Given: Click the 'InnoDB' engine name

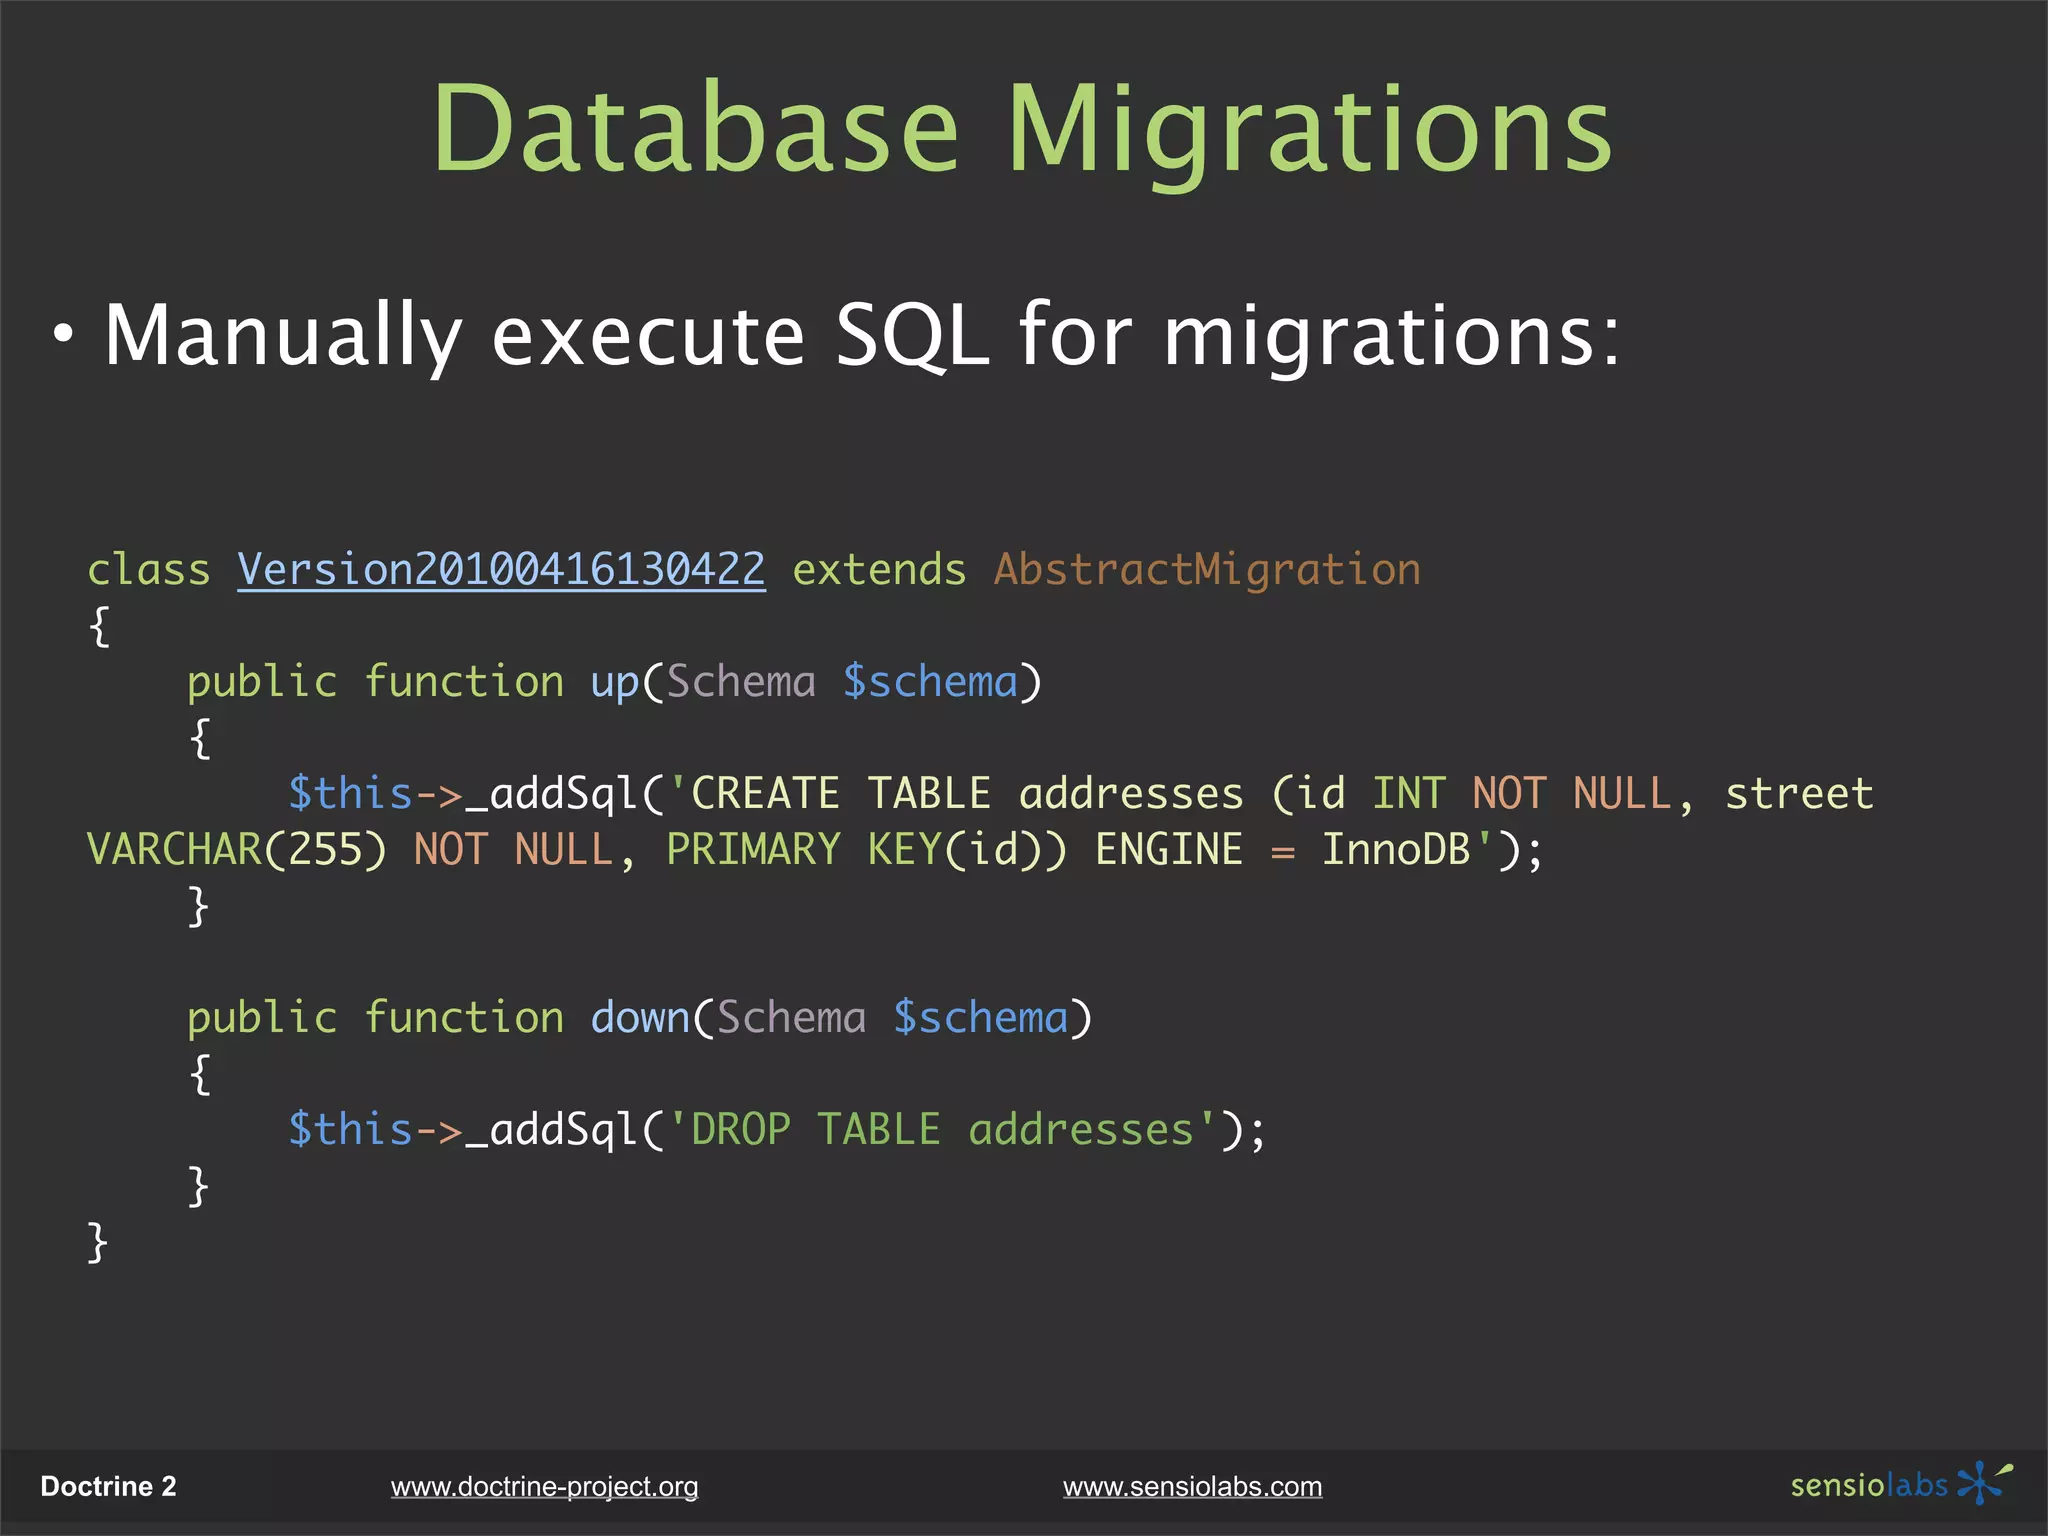Looking at the screenshot, I should [1396, 850].
